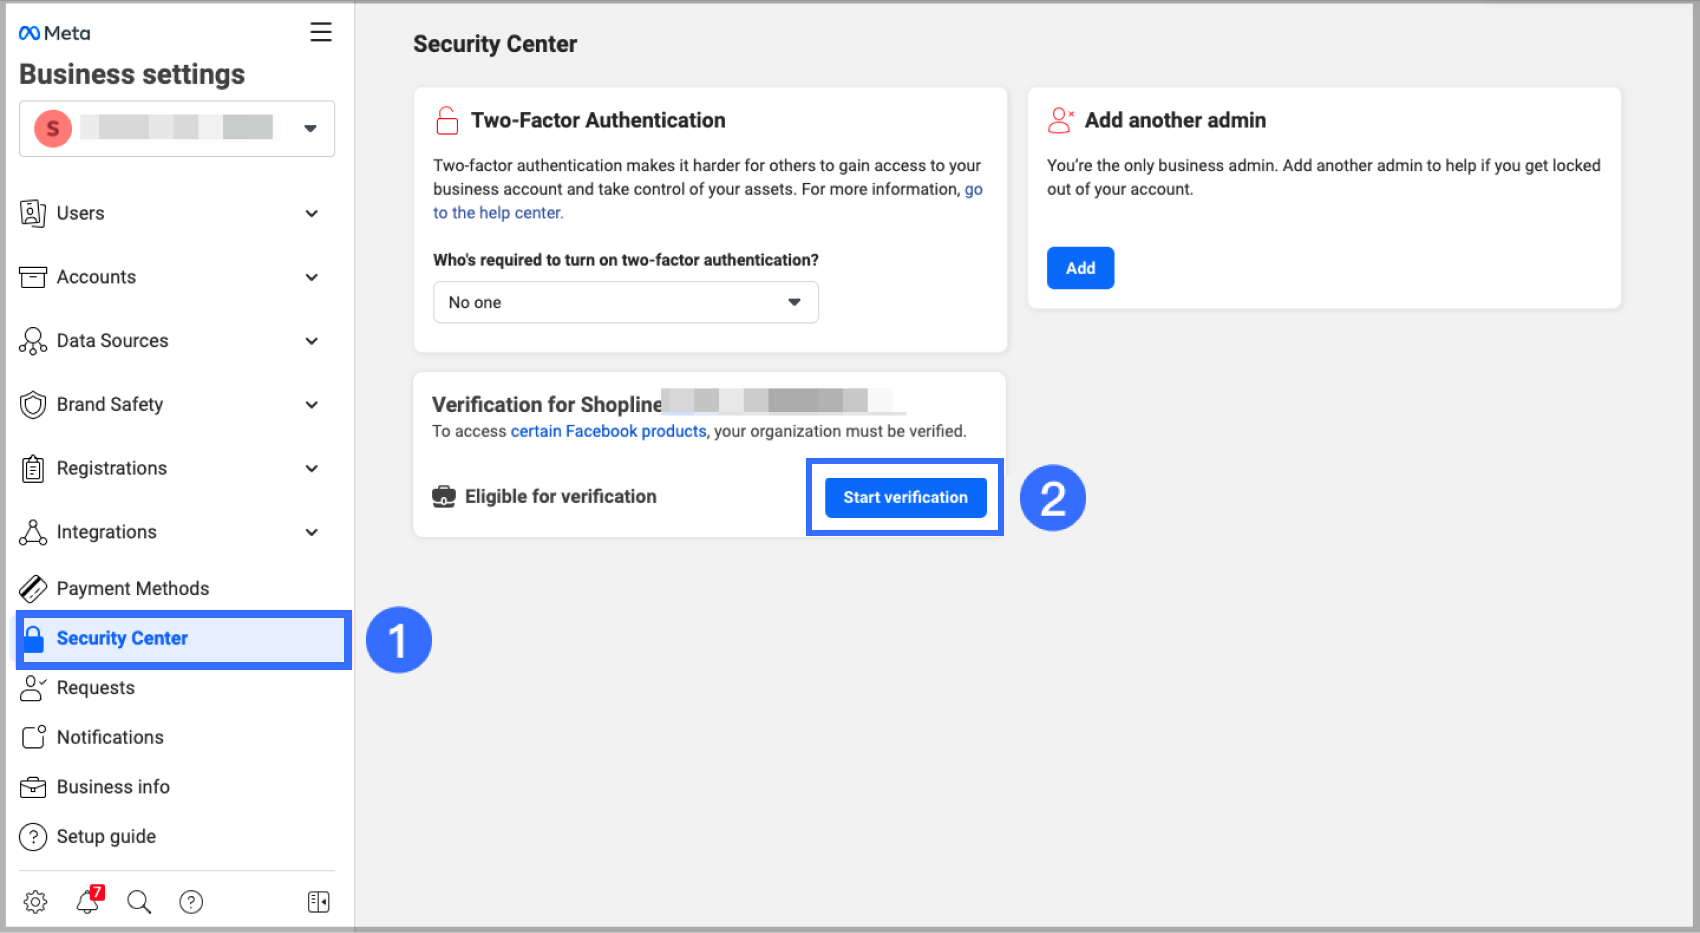Open the notifications bell icon

point(88,902)
